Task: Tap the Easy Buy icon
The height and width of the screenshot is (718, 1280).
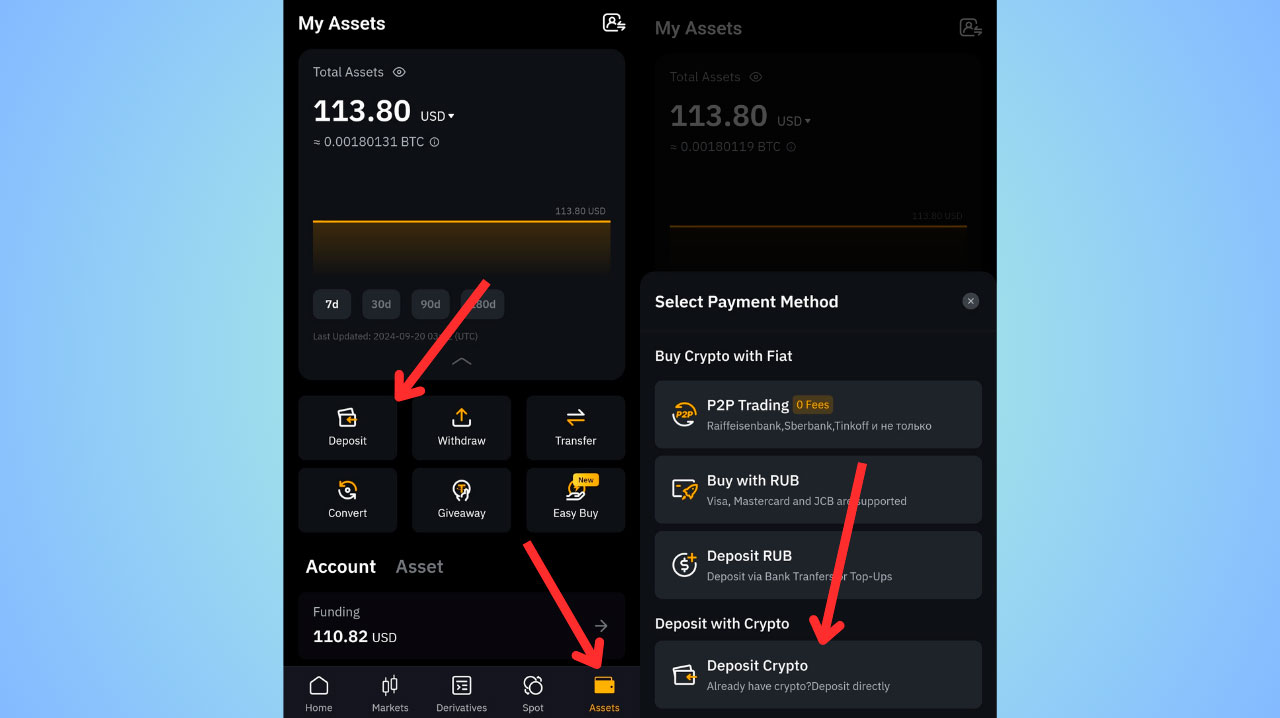Action: click(575, 491)
